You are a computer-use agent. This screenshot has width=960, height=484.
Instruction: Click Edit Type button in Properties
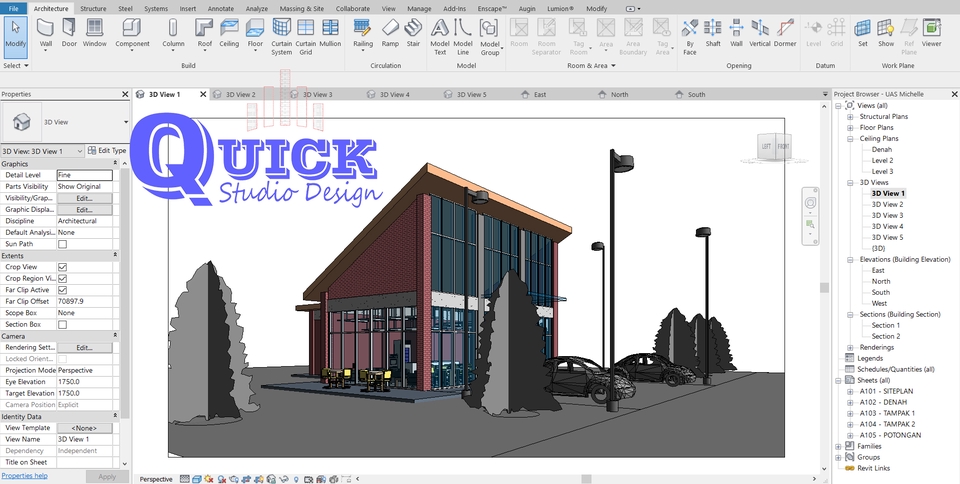[107, 151]
